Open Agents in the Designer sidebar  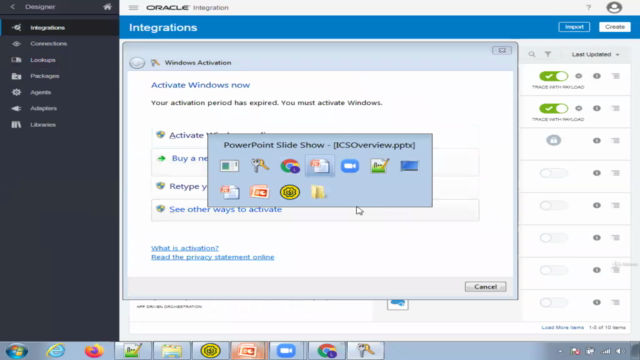click(40, 92)
